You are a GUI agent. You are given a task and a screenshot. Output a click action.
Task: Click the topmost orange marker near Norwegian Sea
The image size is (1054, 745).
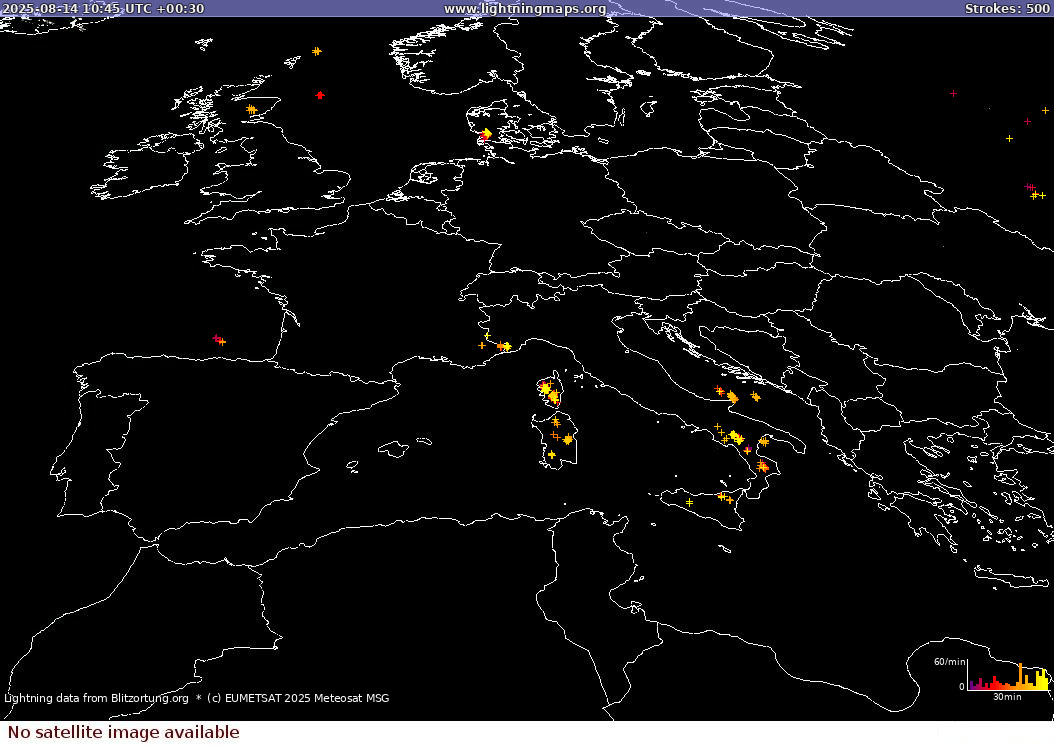(317, 51)
